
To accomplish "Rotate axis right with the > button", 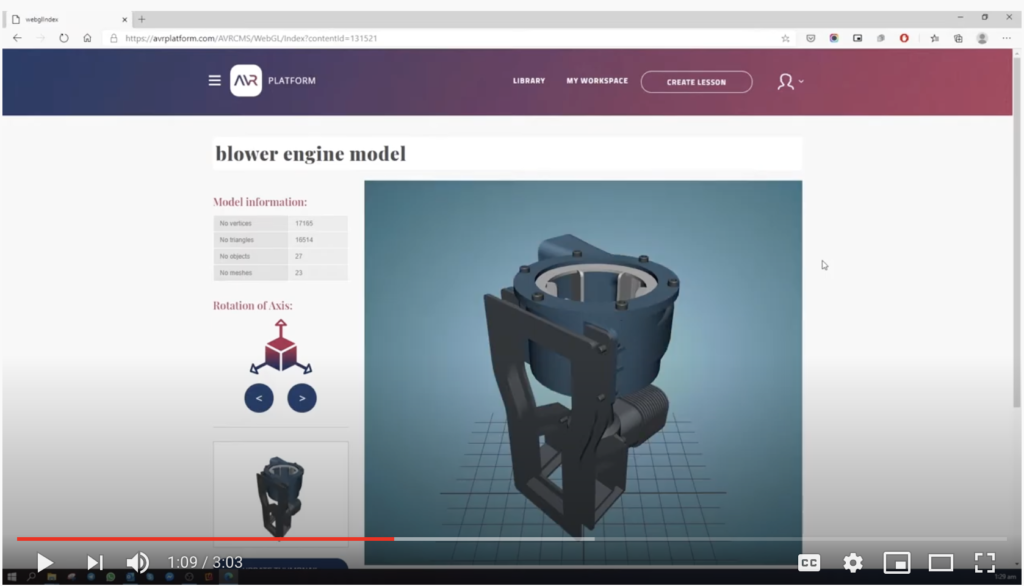I will [302, 398].
